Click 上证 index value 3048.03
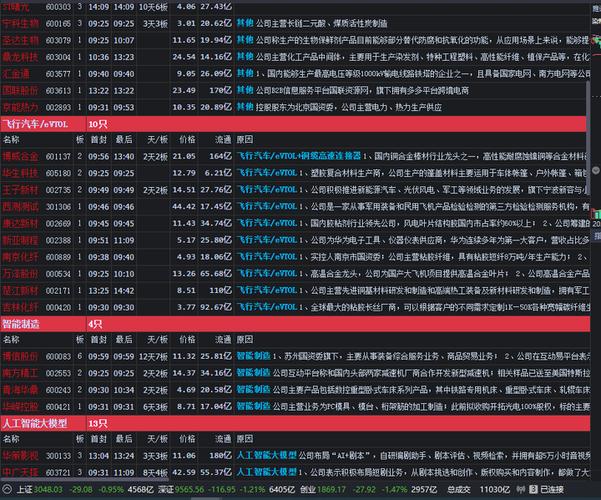The width and height of the screenshot is (601, 500). [48, 489]
